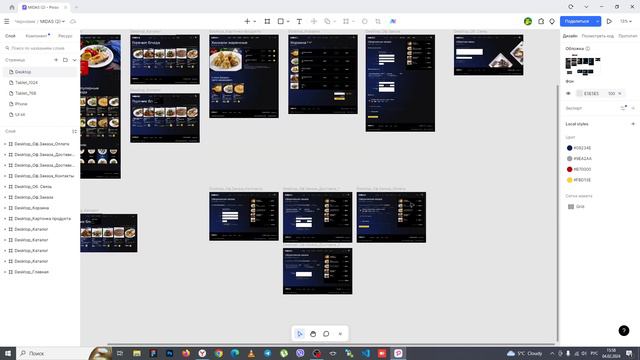Start prototype preview with the play icon
640x360 pixels.
609,21
